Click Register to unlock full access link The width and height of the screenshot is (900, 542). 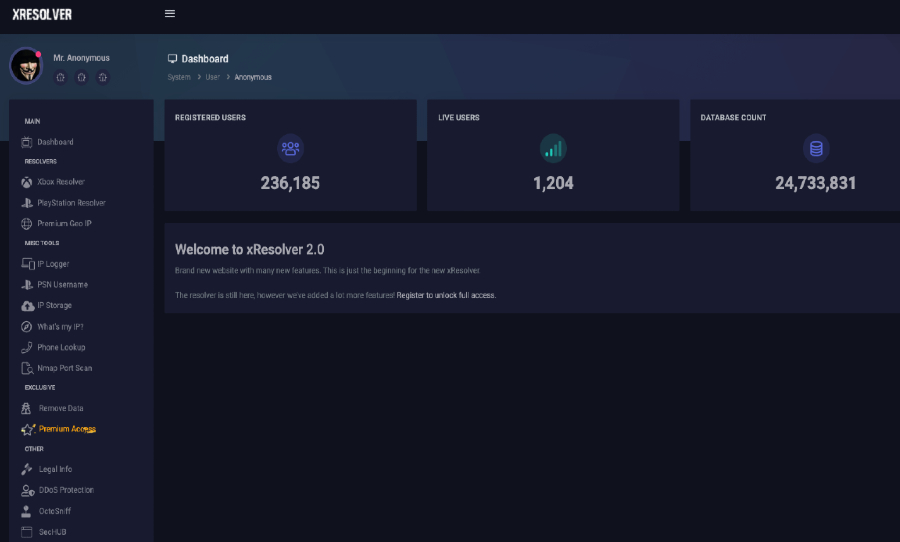pyautogui.click(x=446, y=295)
